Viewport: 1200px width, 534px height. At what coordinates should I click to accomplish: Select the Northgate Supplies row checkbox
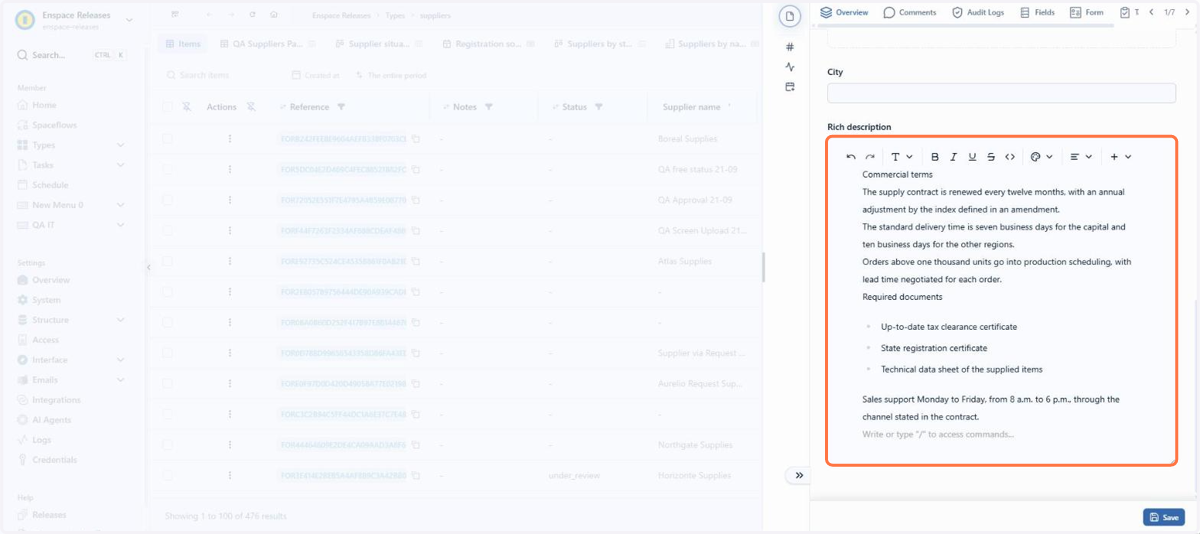167,445
